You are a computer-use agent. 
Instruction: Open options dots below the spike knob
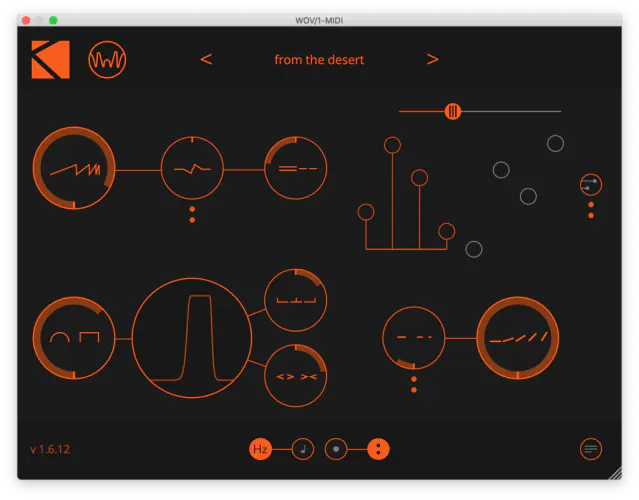[192, 215]
